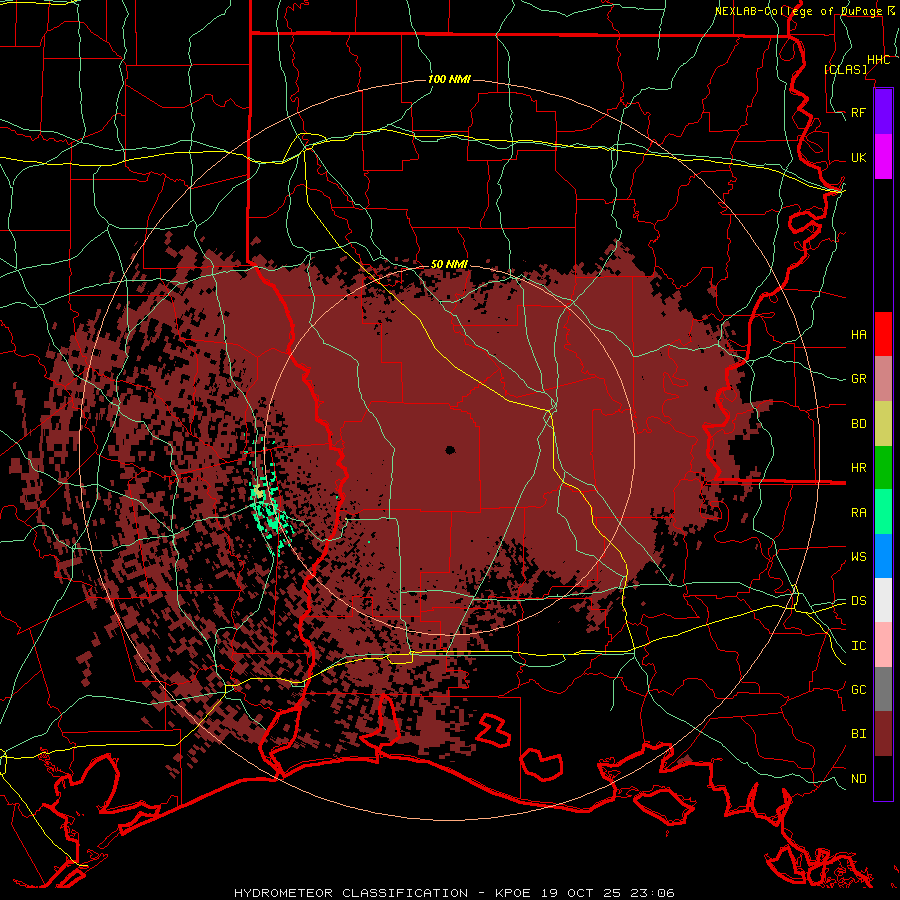The width and height of the screenshot is (900, 900).
Task: Click the '[CLAS]' legend header text
Action: (845, 69)
